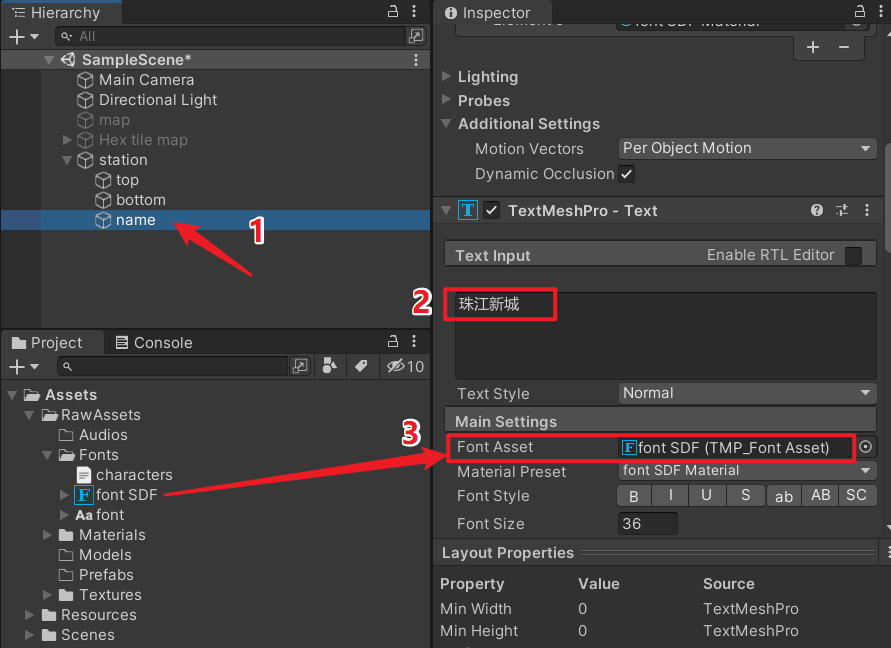Open TextMeshPro component help reference
The width and height of the screenshot is (891, 648).
click(x=817, y=210)
